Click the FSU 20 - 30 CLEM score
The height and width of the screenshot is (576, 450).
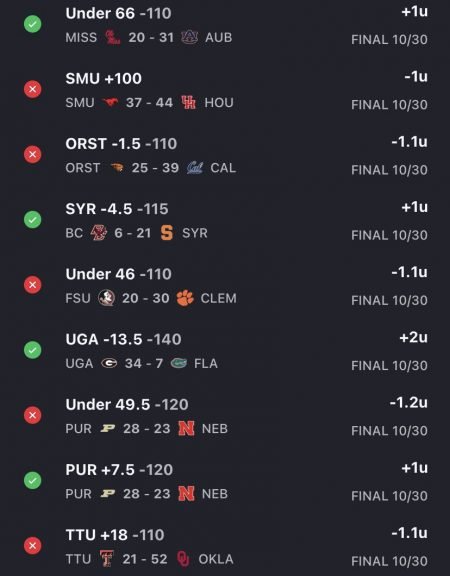(x=151, y=298)
